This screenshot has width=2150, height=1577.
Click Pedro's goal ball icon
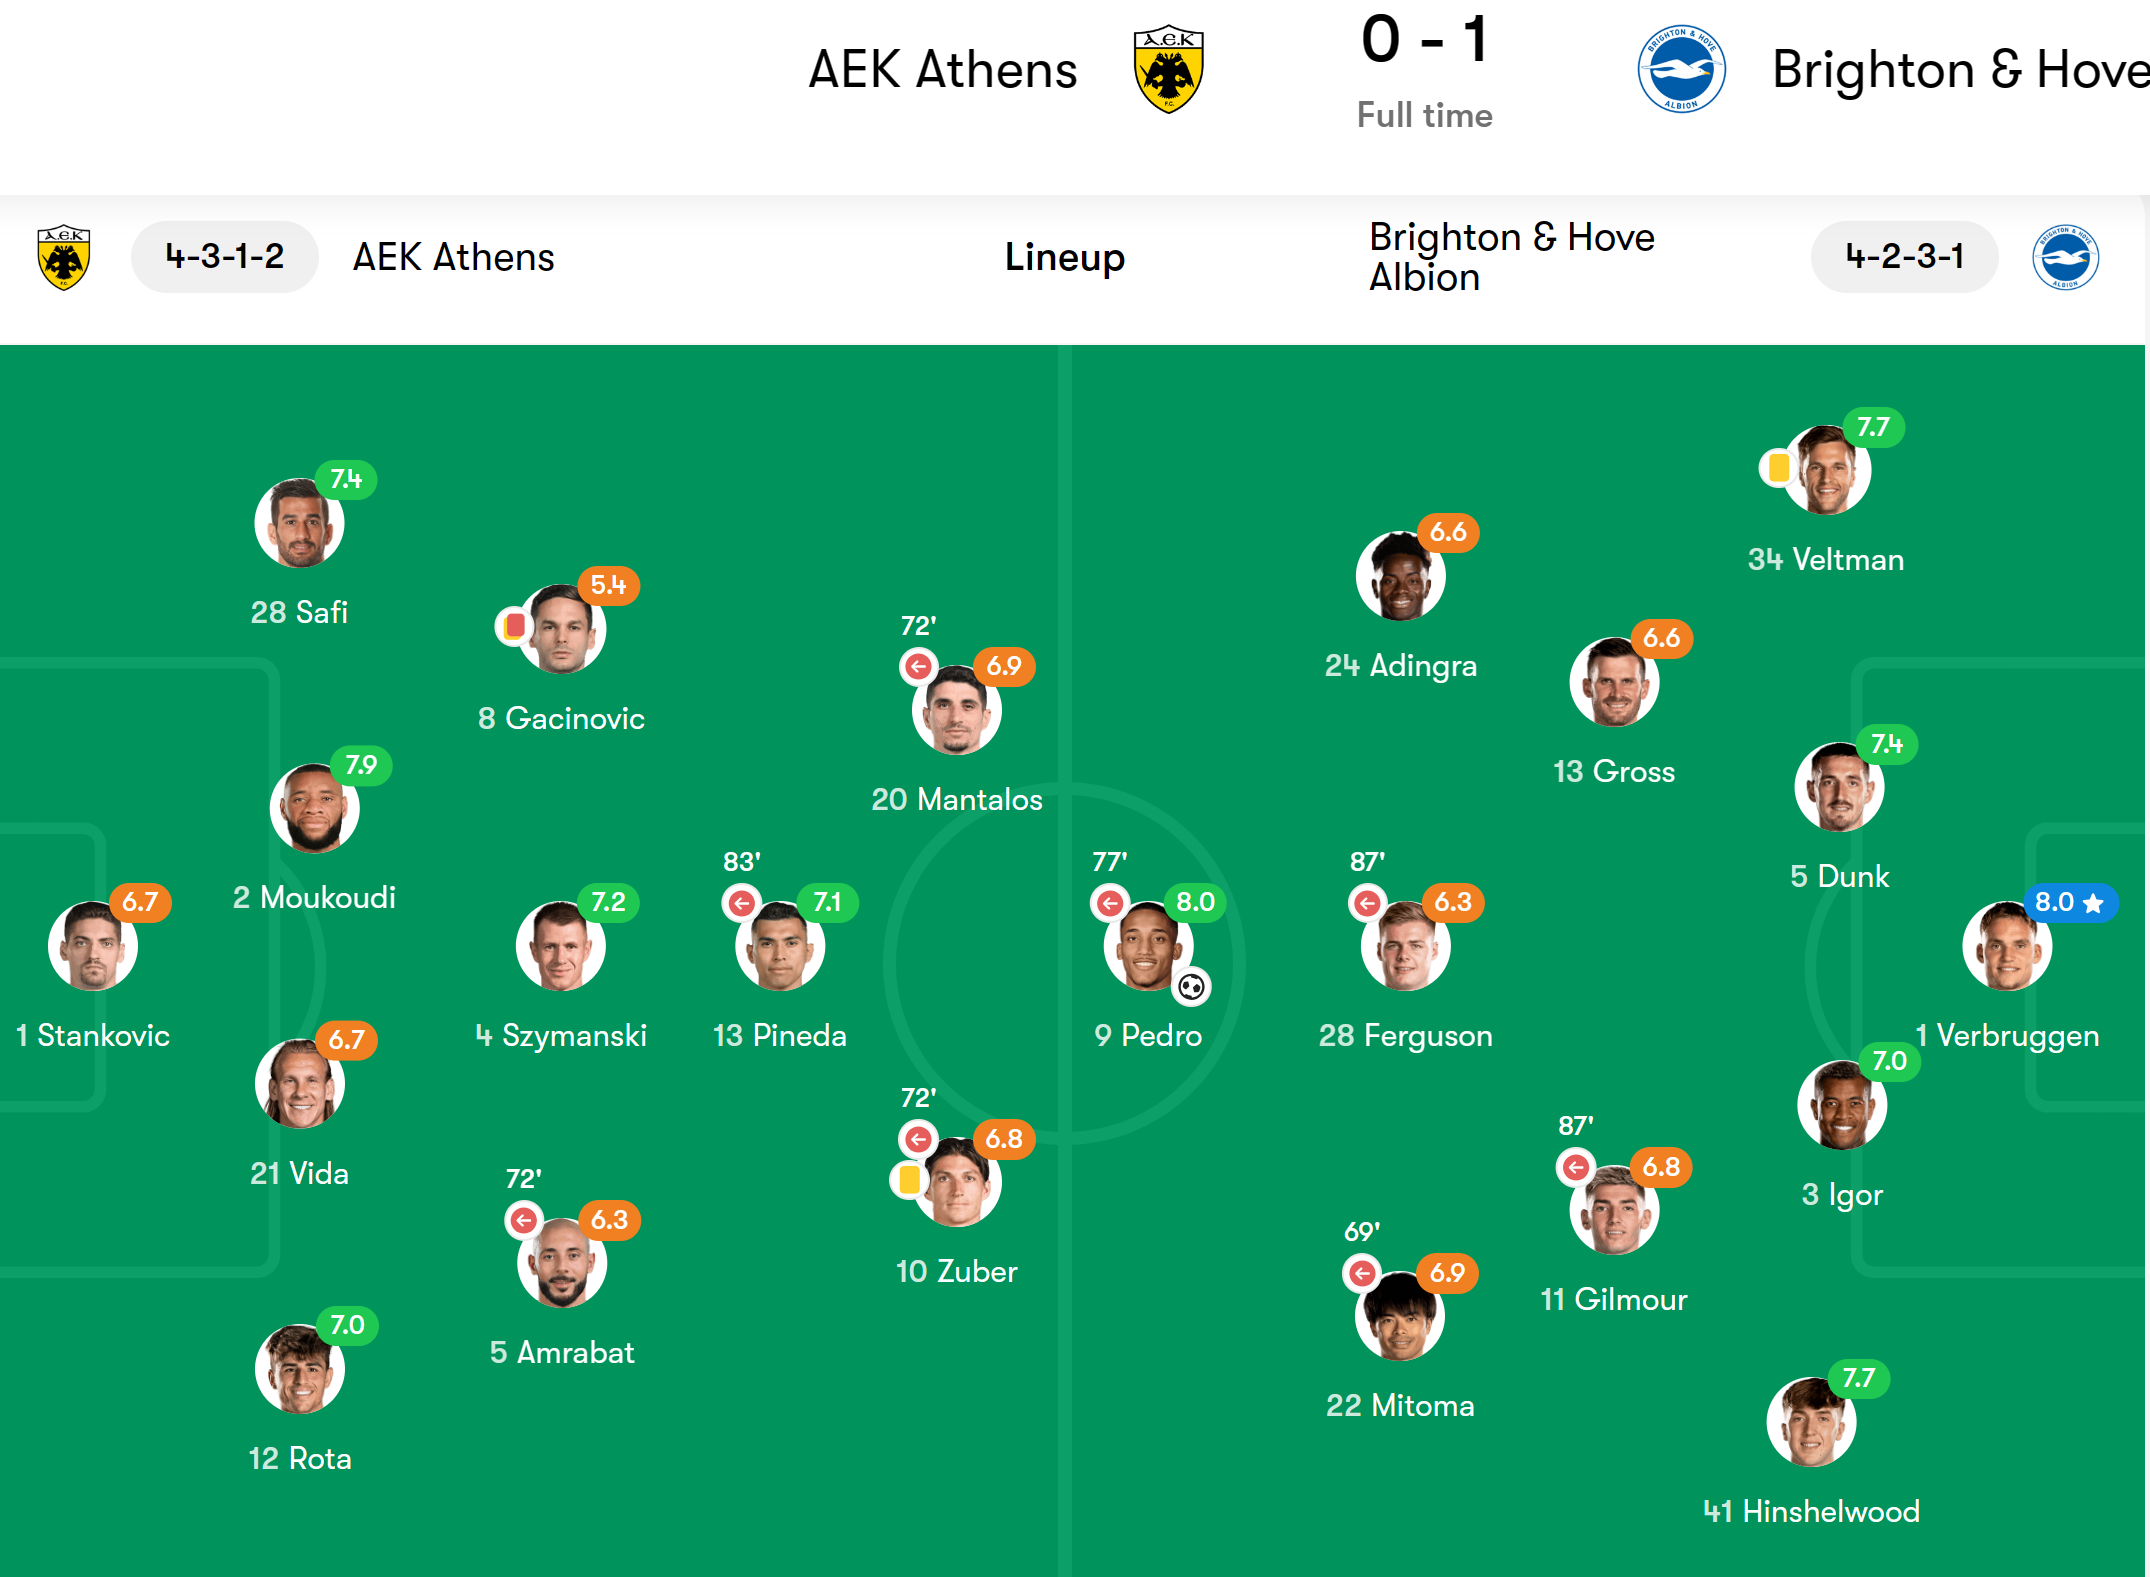pos(1191,987)
